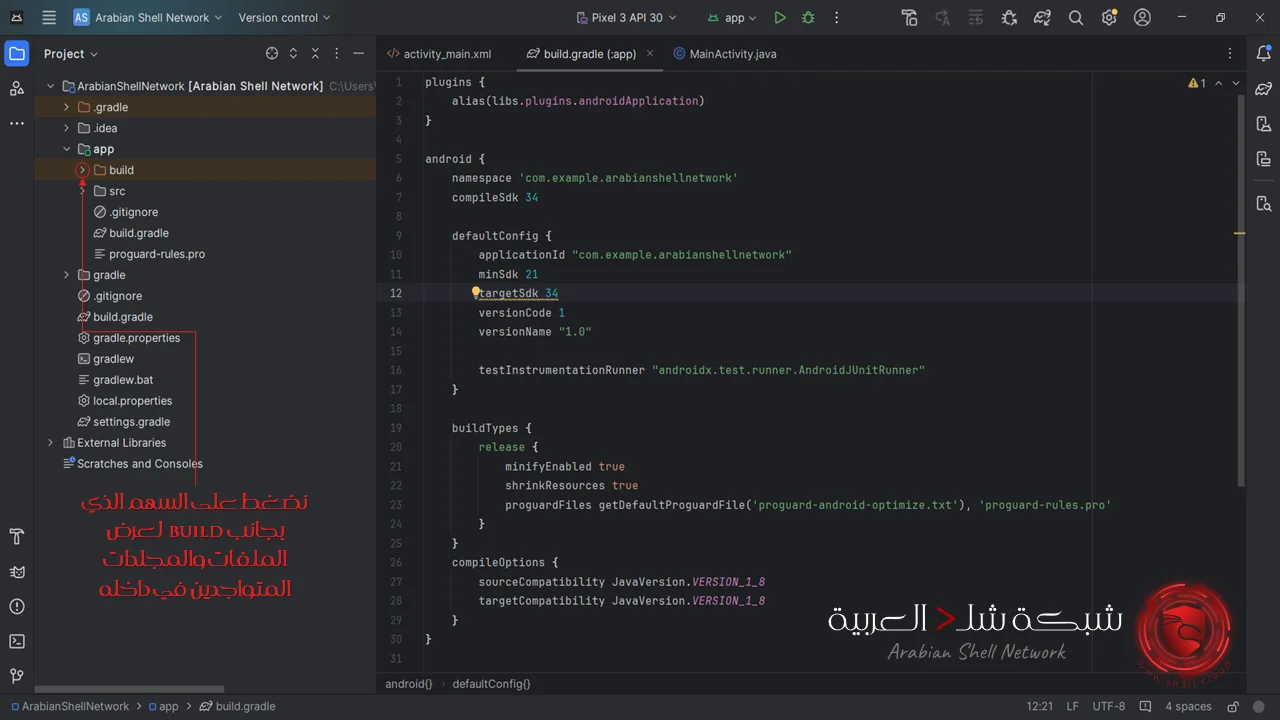Image resolution: width=1280 pixels, height=720 pixels.
Task: Click the android{} breadcrumb
Action: [409, 684]
